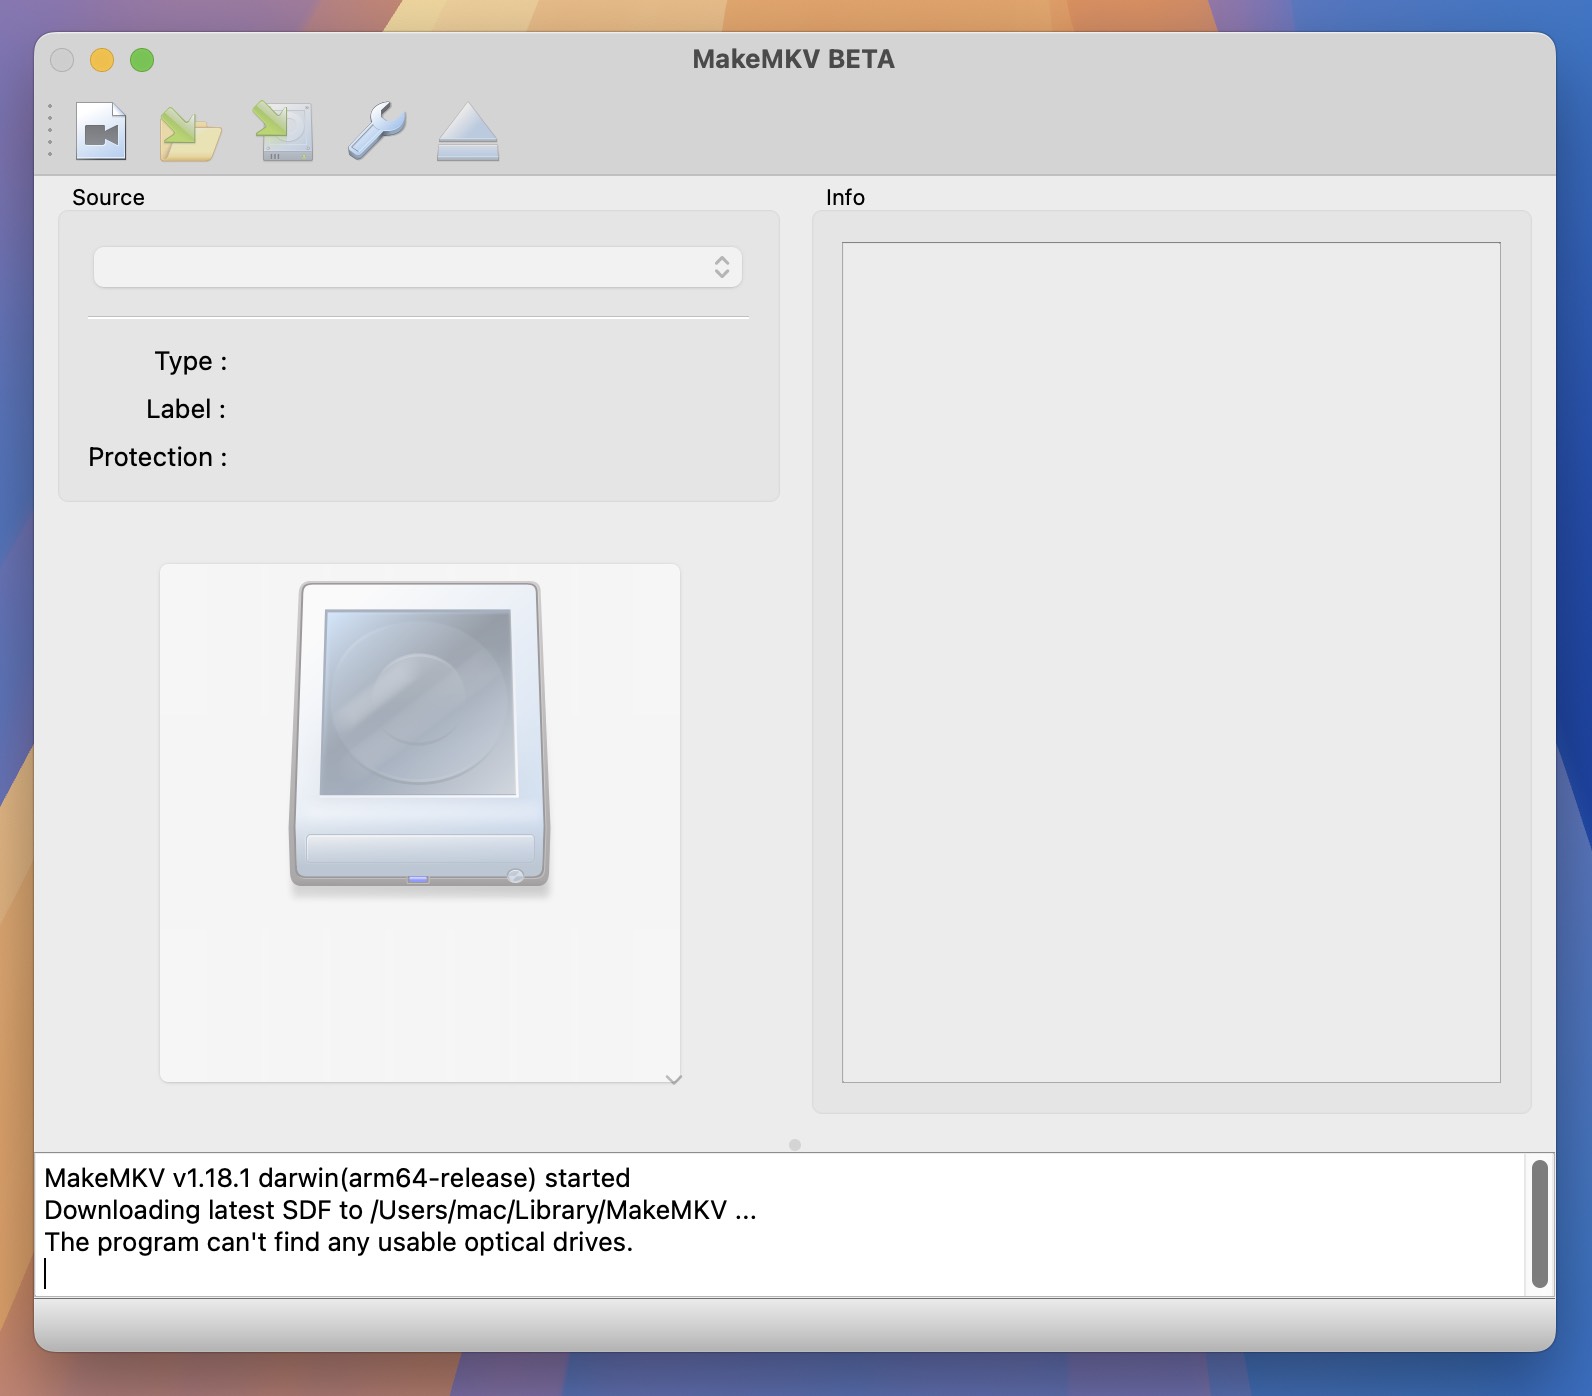Minimize the MakeMKV window with the yellow button
Image resolution: width=1592 pixels, height=1396 pixels.
pyautogui.click(x=102, y=60)
